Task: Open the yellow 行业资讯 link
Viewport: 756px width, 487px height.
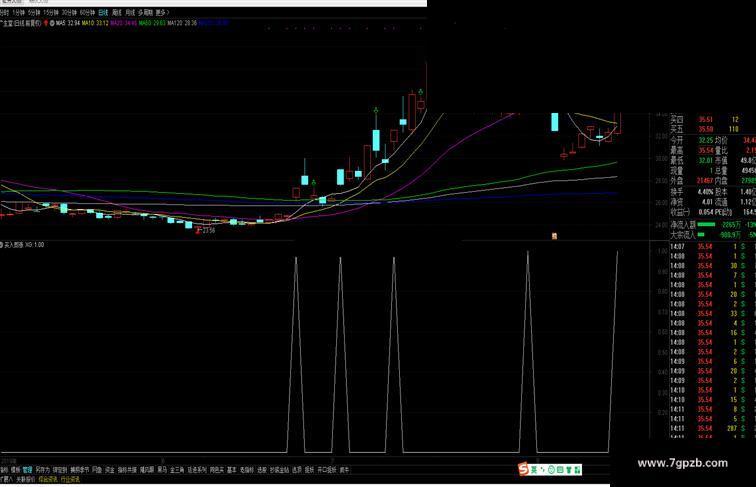Action: tap(70, 480)
